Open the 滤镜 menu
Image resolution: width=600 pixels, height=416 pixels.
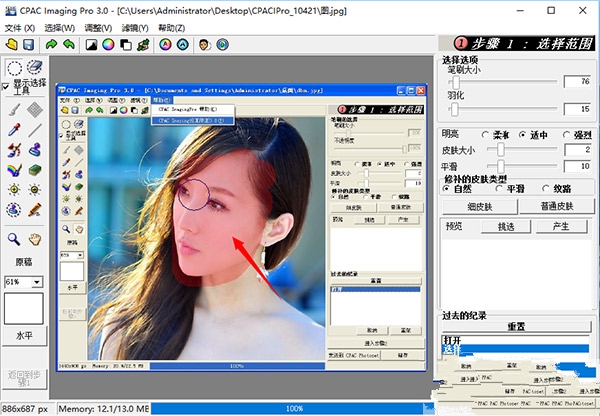pyautogui.click(x=135, y=28)
